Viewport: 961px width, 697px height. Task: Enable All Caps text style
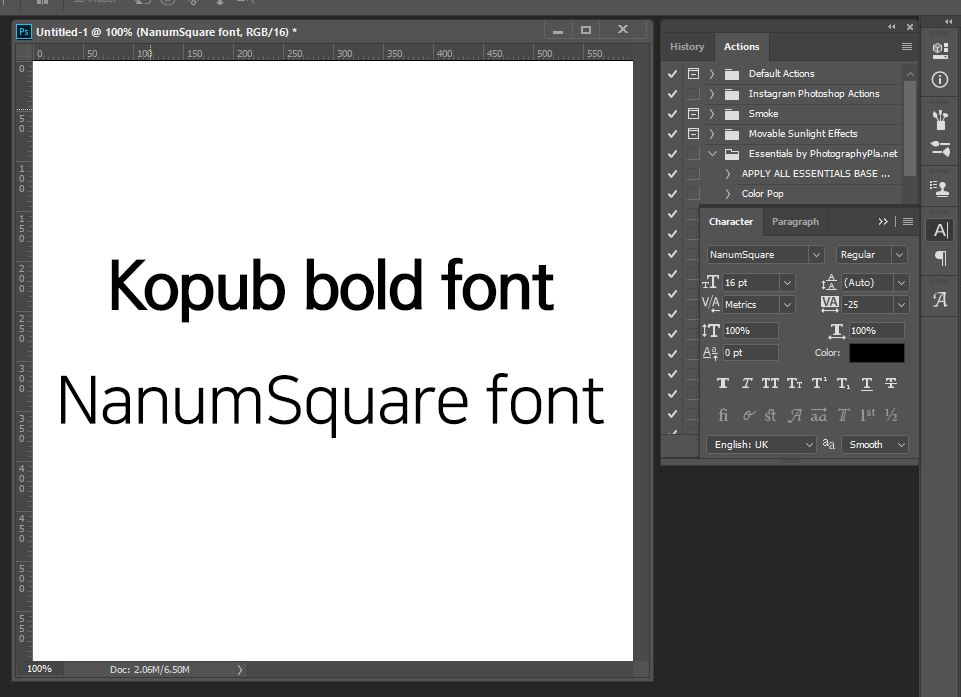click(770, 384)
